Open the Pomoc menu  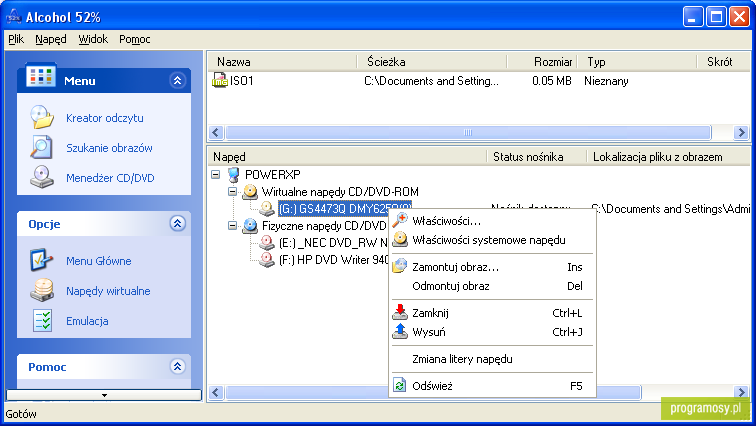(135, 39)
